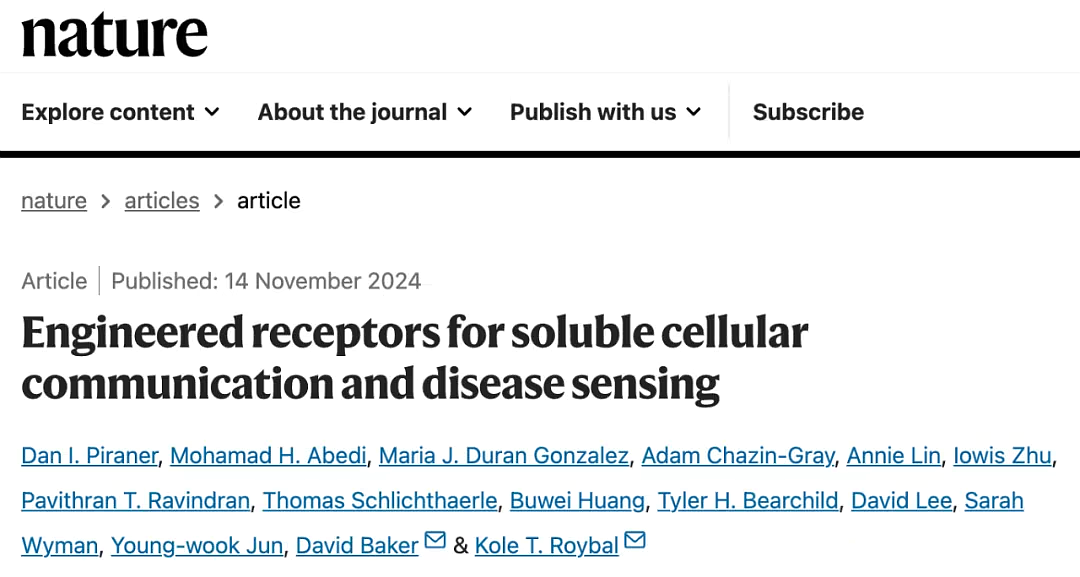Click envelope icon next to David Baker
Image resolution: width=1080 pixels, height=577 pixels.
tap(435, 540)
